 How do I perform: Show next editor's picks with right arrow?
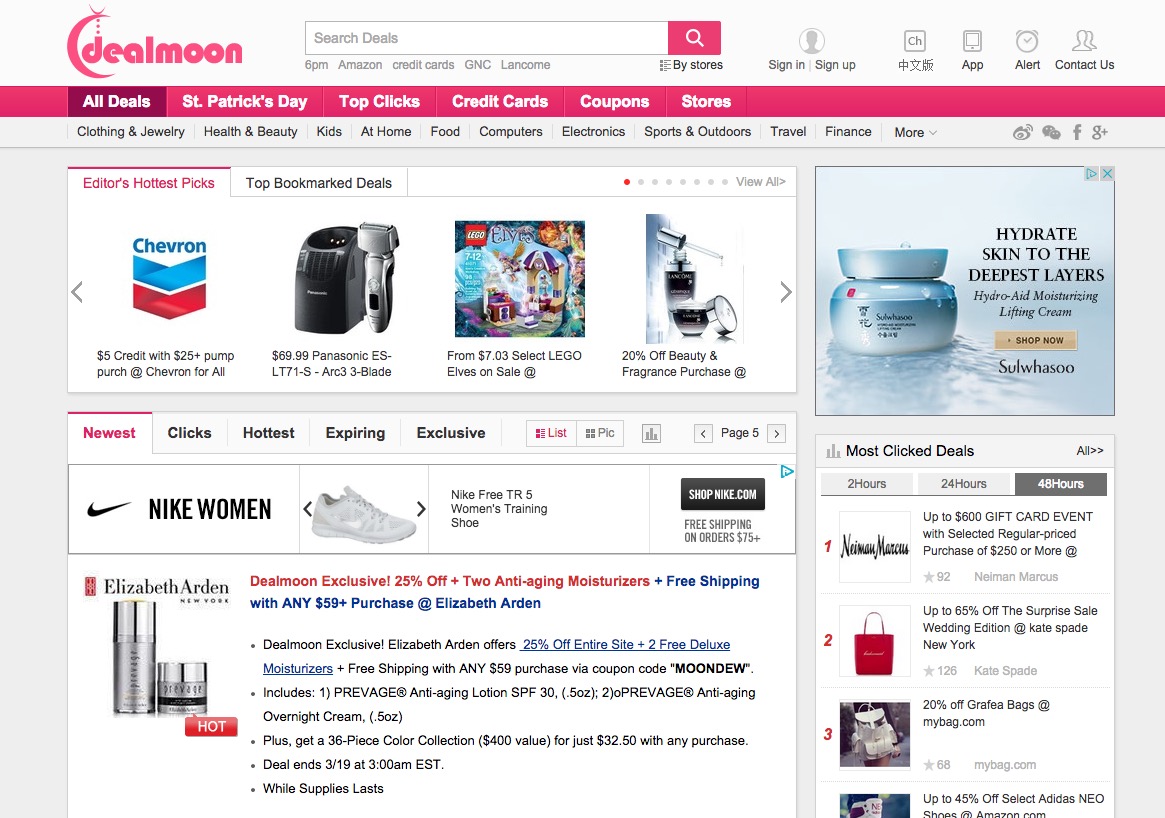(785, 292)
